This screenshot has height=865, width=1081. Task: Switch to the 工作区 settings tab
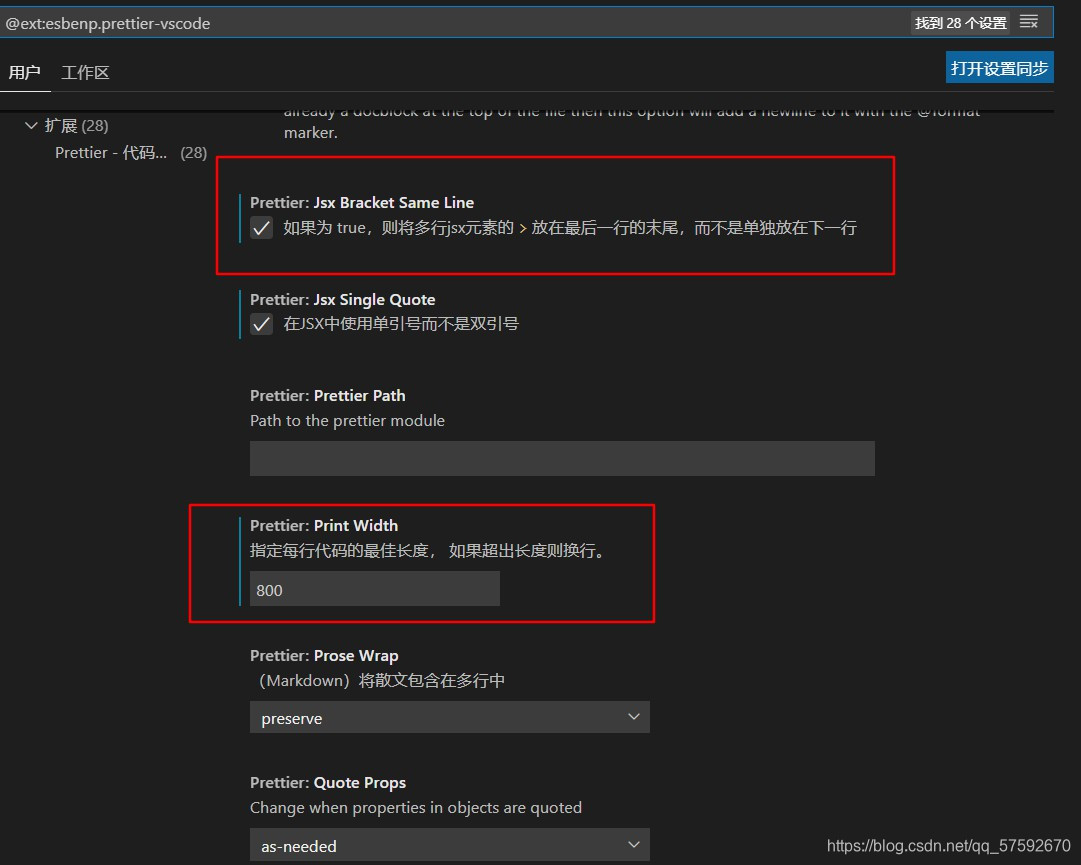coord(85,72)
